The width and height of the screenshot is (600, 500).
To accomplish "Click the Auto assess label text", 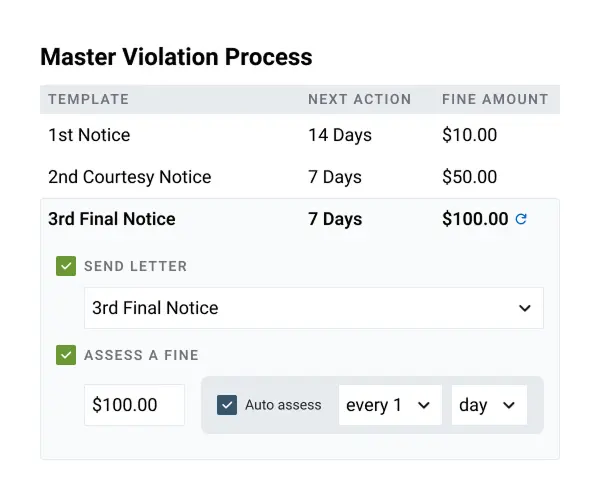I will tap(283, 405).
